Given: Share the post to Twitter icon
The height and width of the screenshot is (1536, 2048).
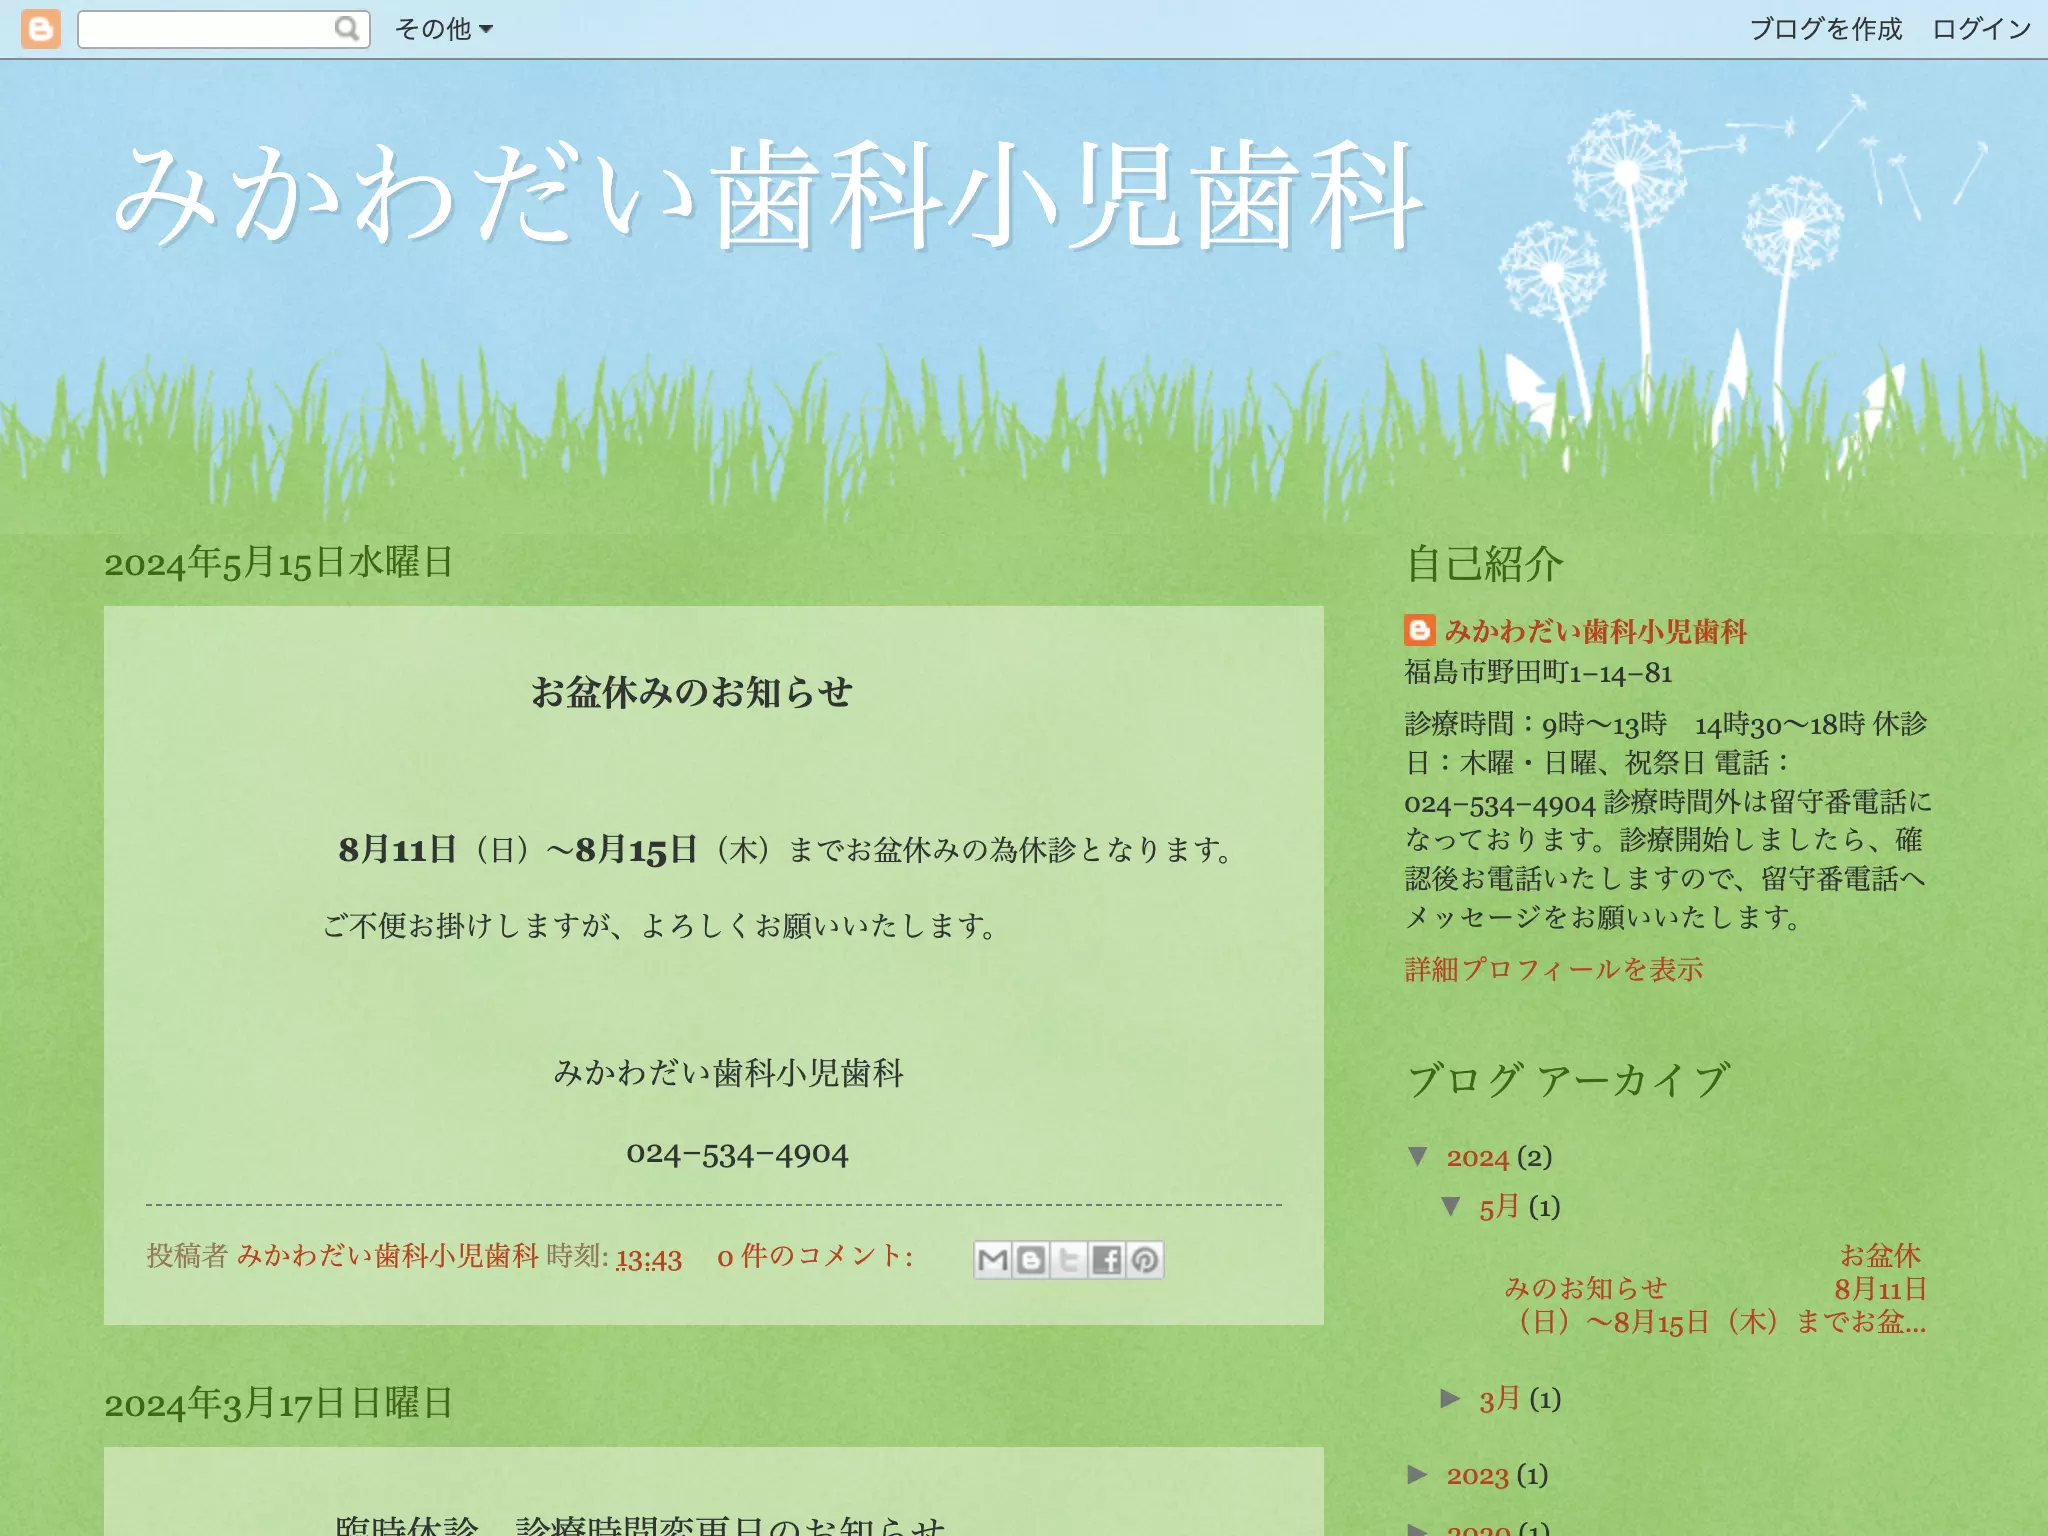Looking at the screenshot, I should coord(1069,1260).
